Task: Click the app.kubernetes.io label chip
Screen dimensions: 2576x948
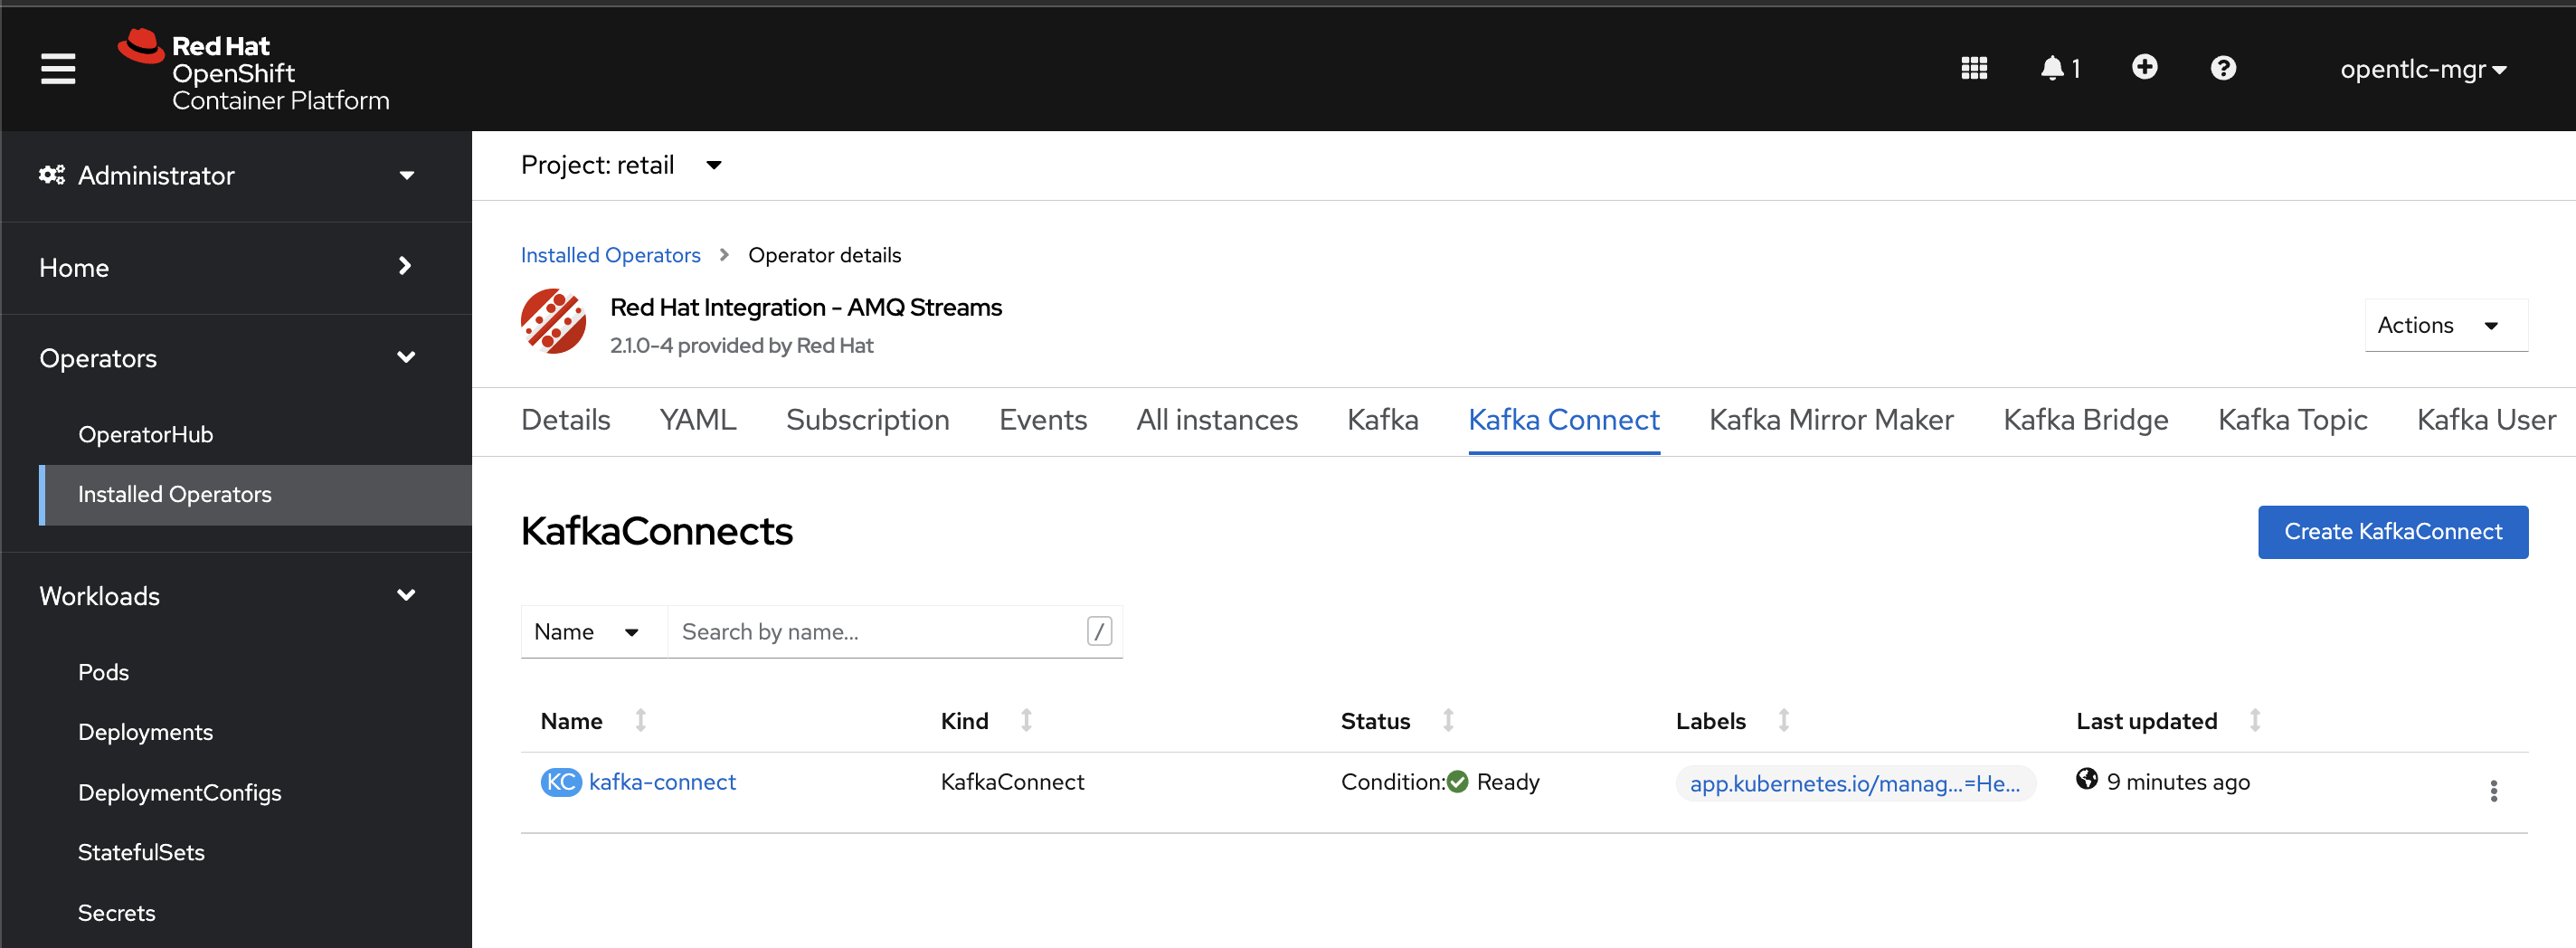Action: pyautogui.click(x=1854, y=784)
